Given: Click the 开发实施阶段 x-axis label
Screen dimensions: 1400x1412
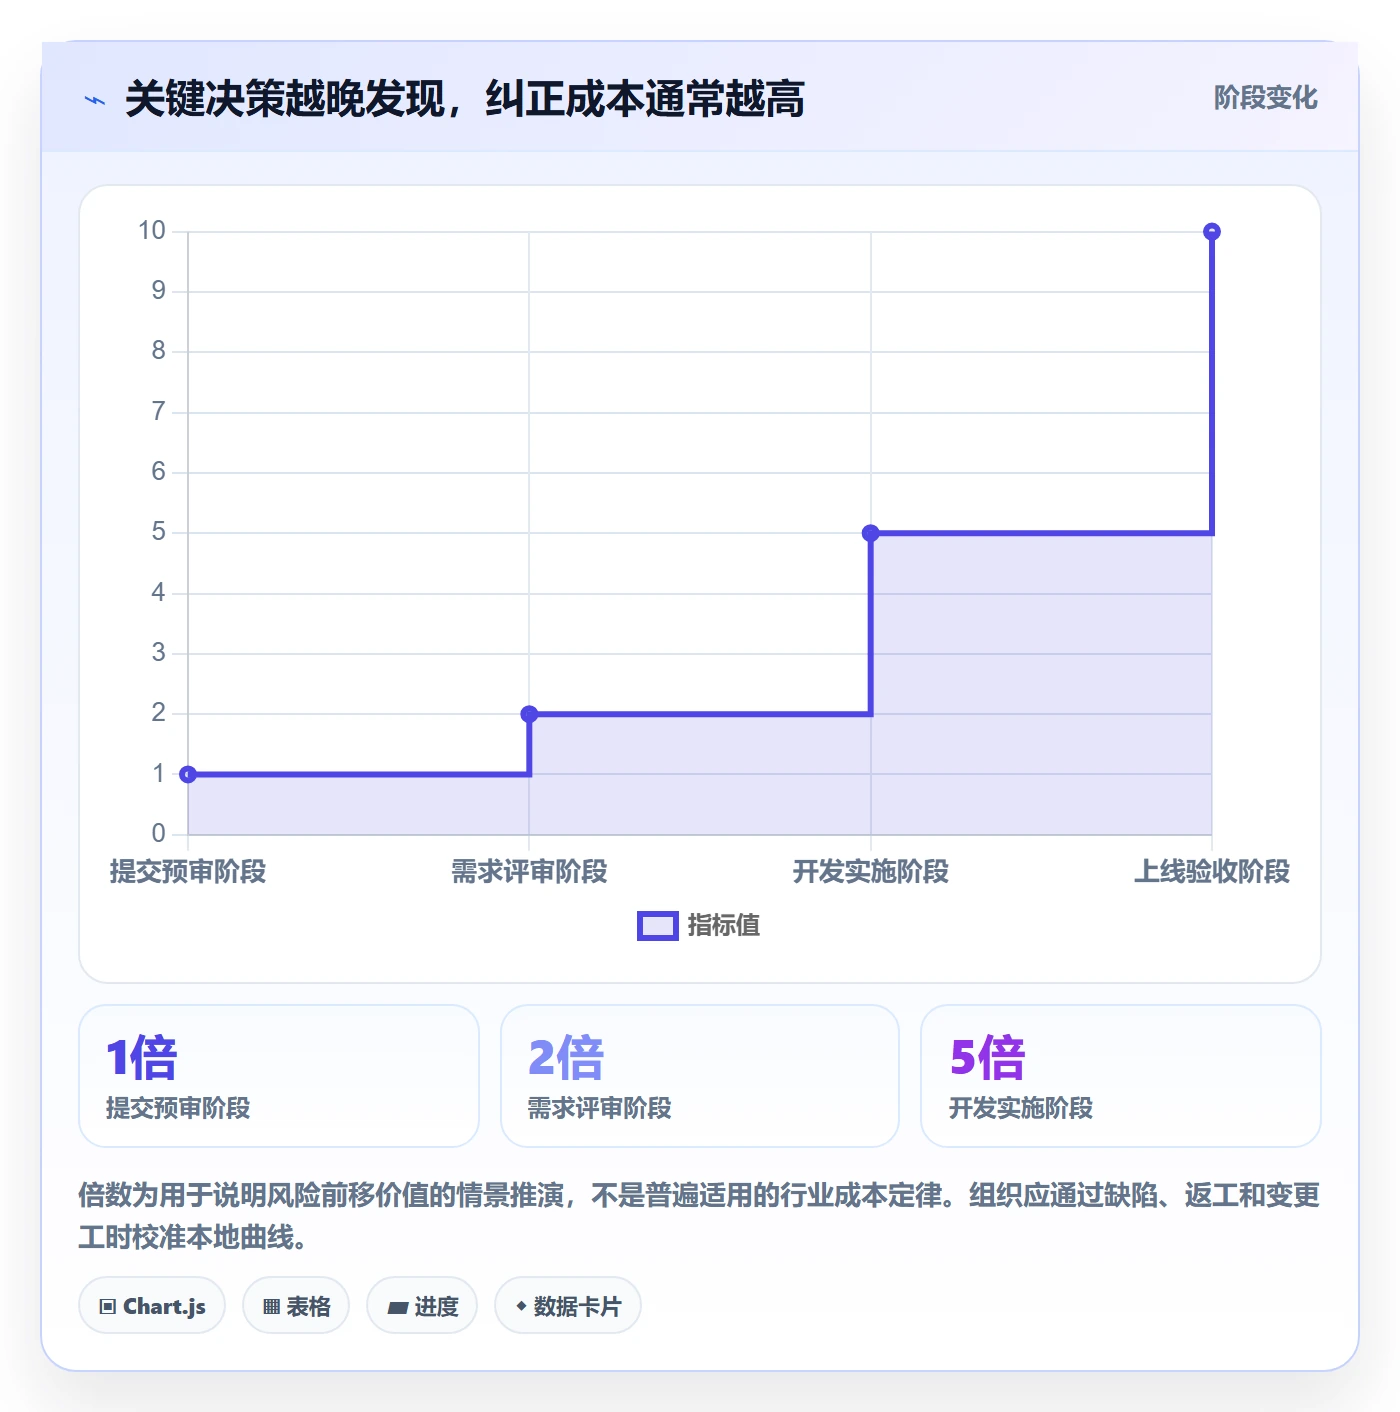Looking at the screenshot, I should click(x=871, y=872).
